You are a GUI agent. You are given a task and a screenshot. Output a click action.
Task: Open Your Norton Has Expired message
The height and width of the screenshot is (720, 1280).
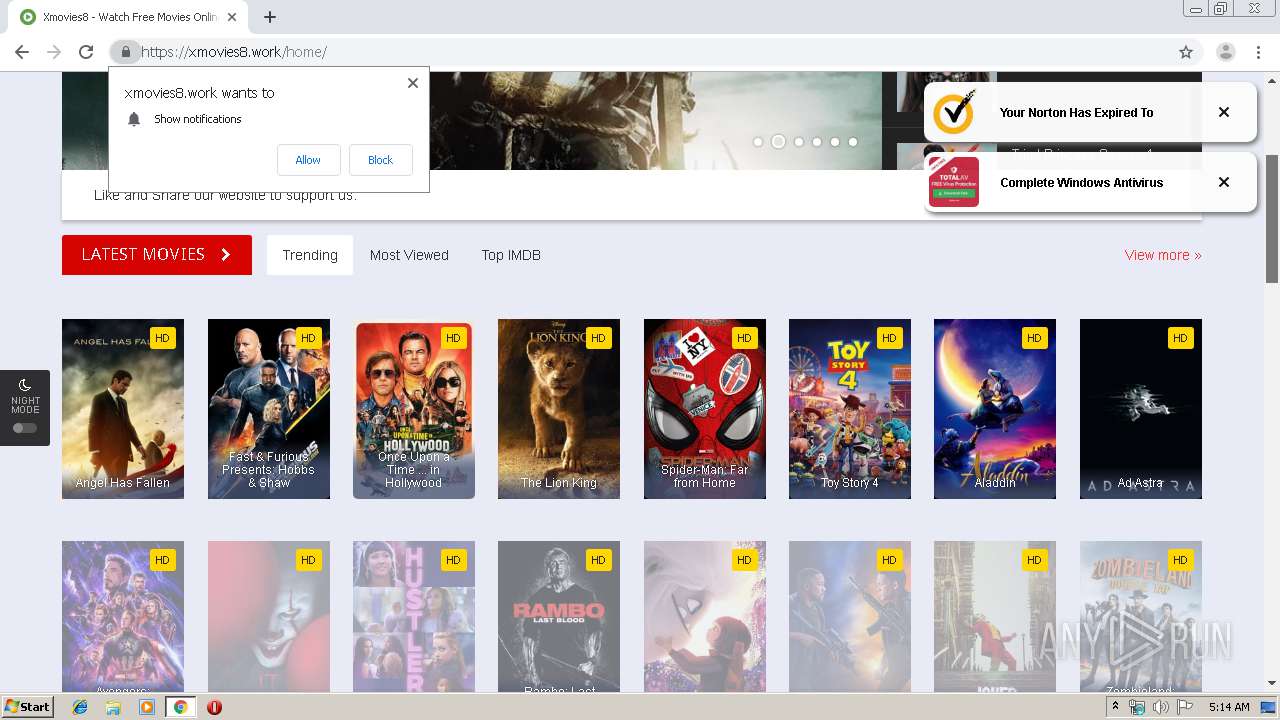(1076, 113)
